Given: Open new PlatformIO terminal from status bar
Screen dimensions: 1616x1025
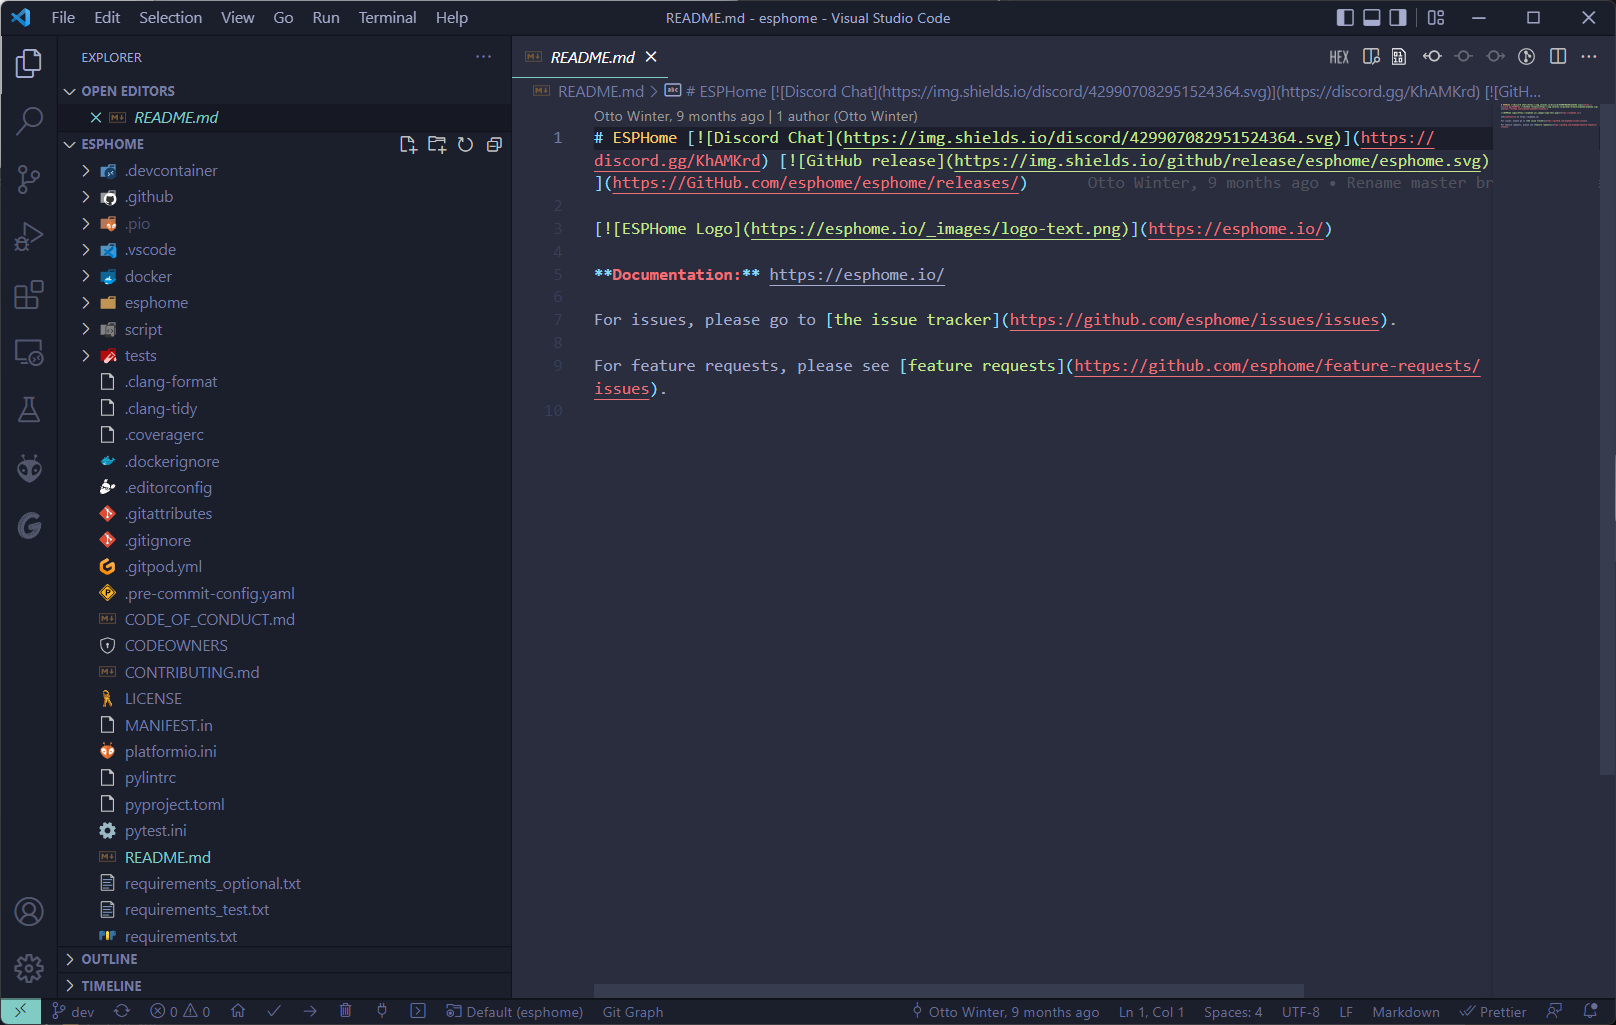Looking at the screenshot, I should [418, 1012].
